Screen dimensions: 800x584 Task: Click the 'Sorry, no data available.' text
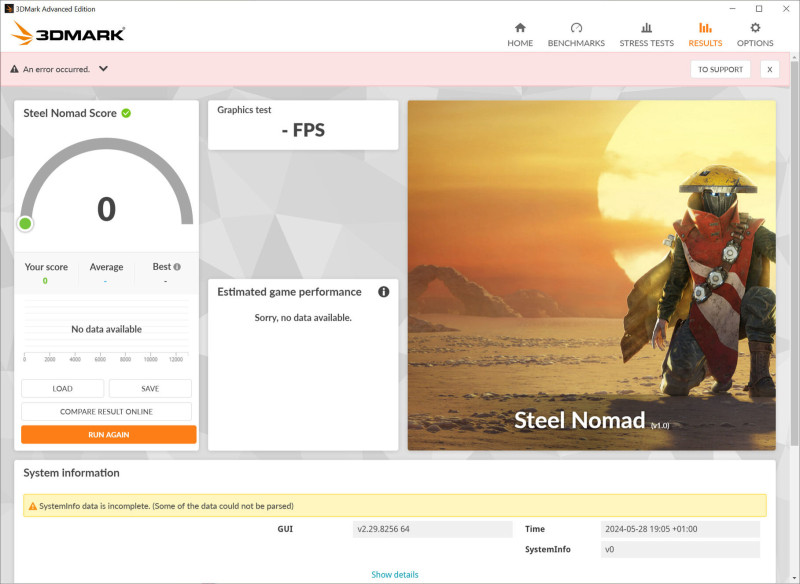point(303,317)
